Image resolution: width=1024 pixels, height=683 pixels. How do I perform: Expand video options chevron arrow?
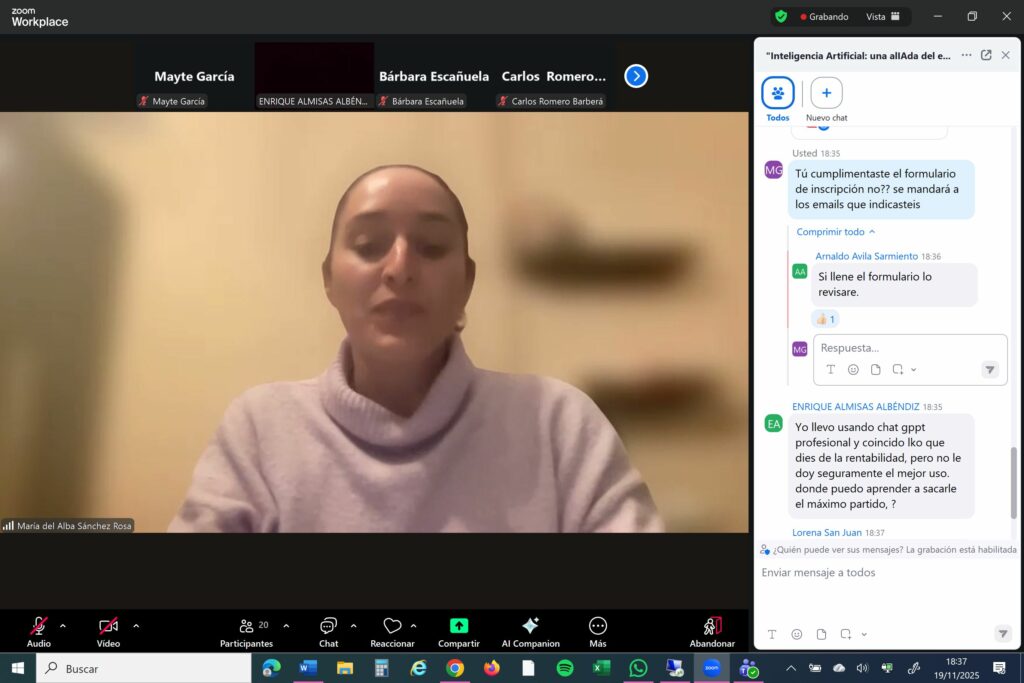136,626
